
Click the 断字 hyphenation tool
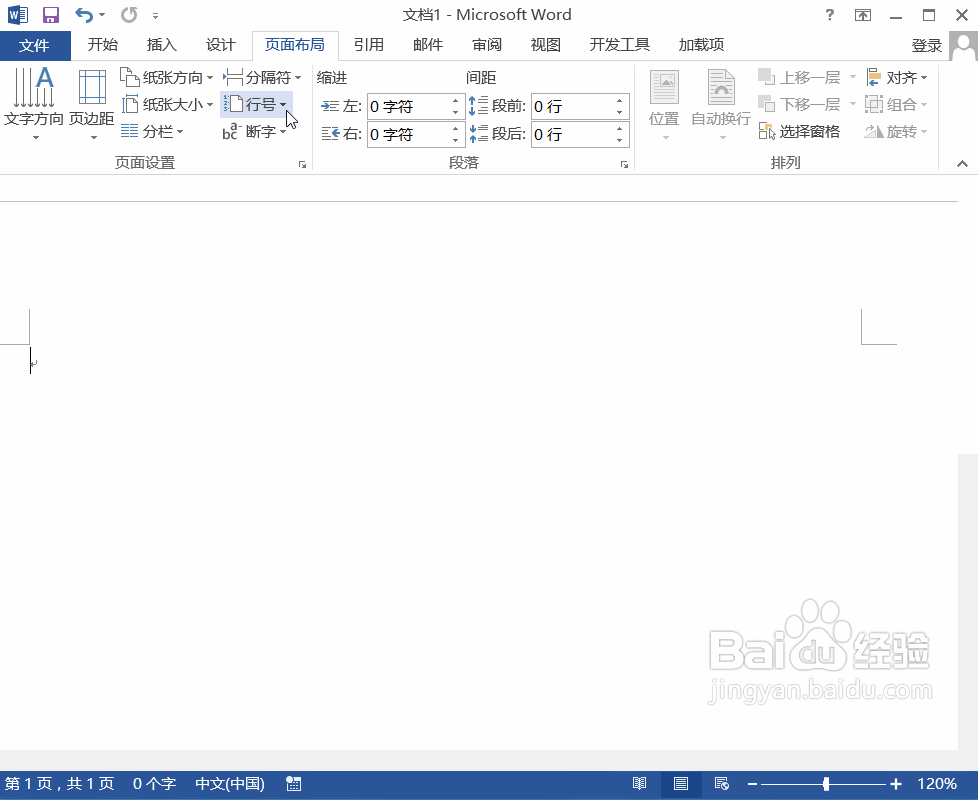coord(258,131)
